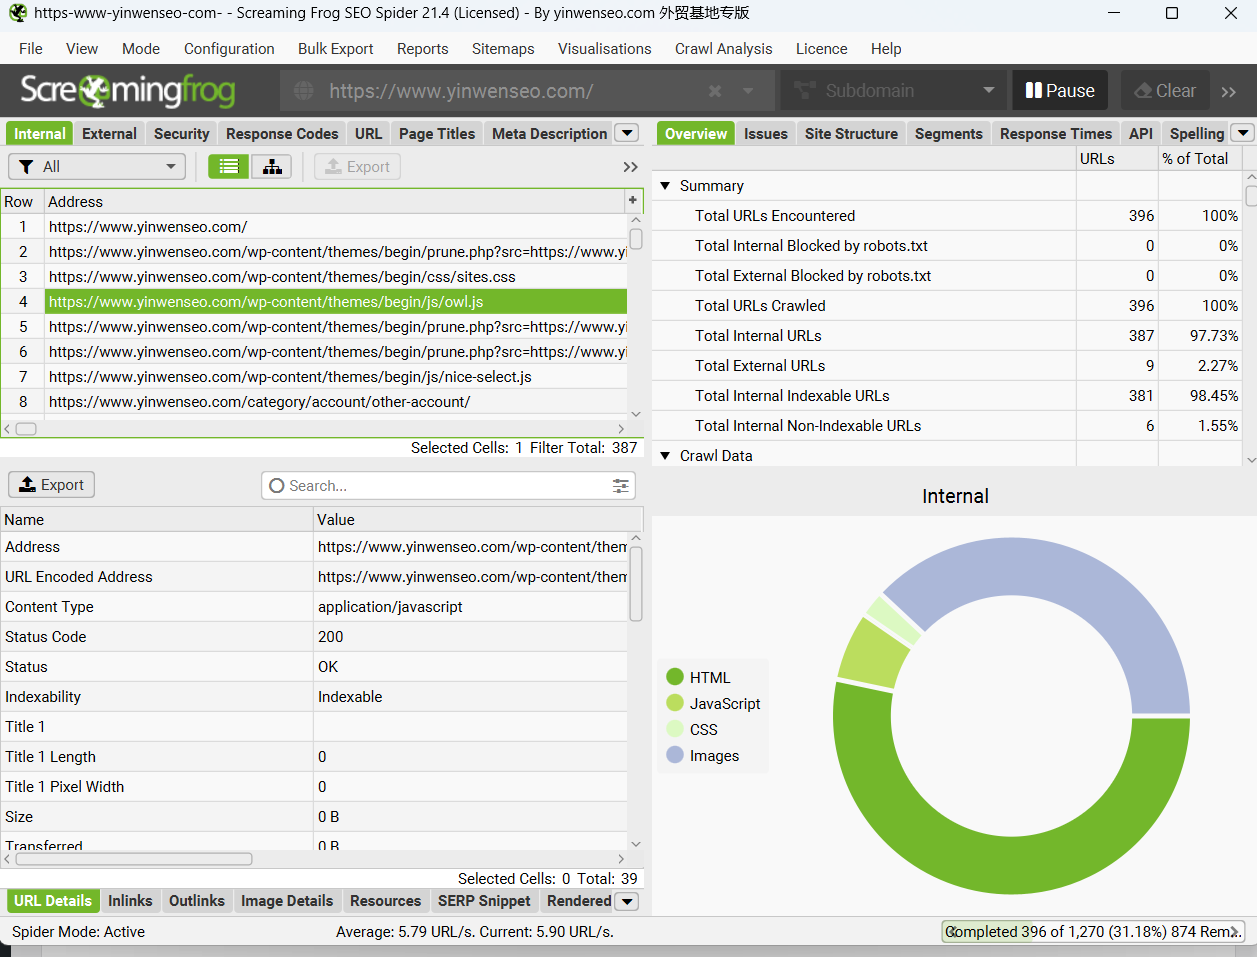
Task: Add a column using the plus icon
Action: coord(633,201)
